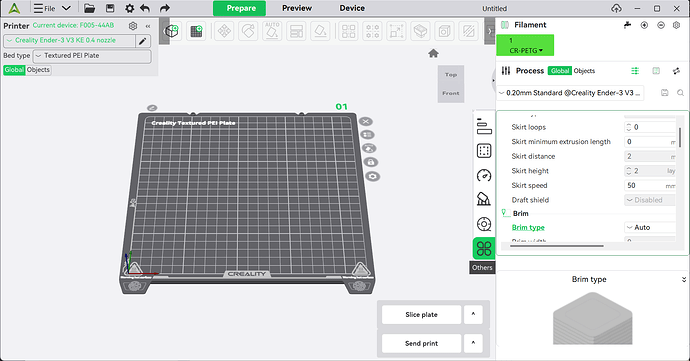Click the plate lock icon
The image size is (690, 361).
tap(371, 162)
